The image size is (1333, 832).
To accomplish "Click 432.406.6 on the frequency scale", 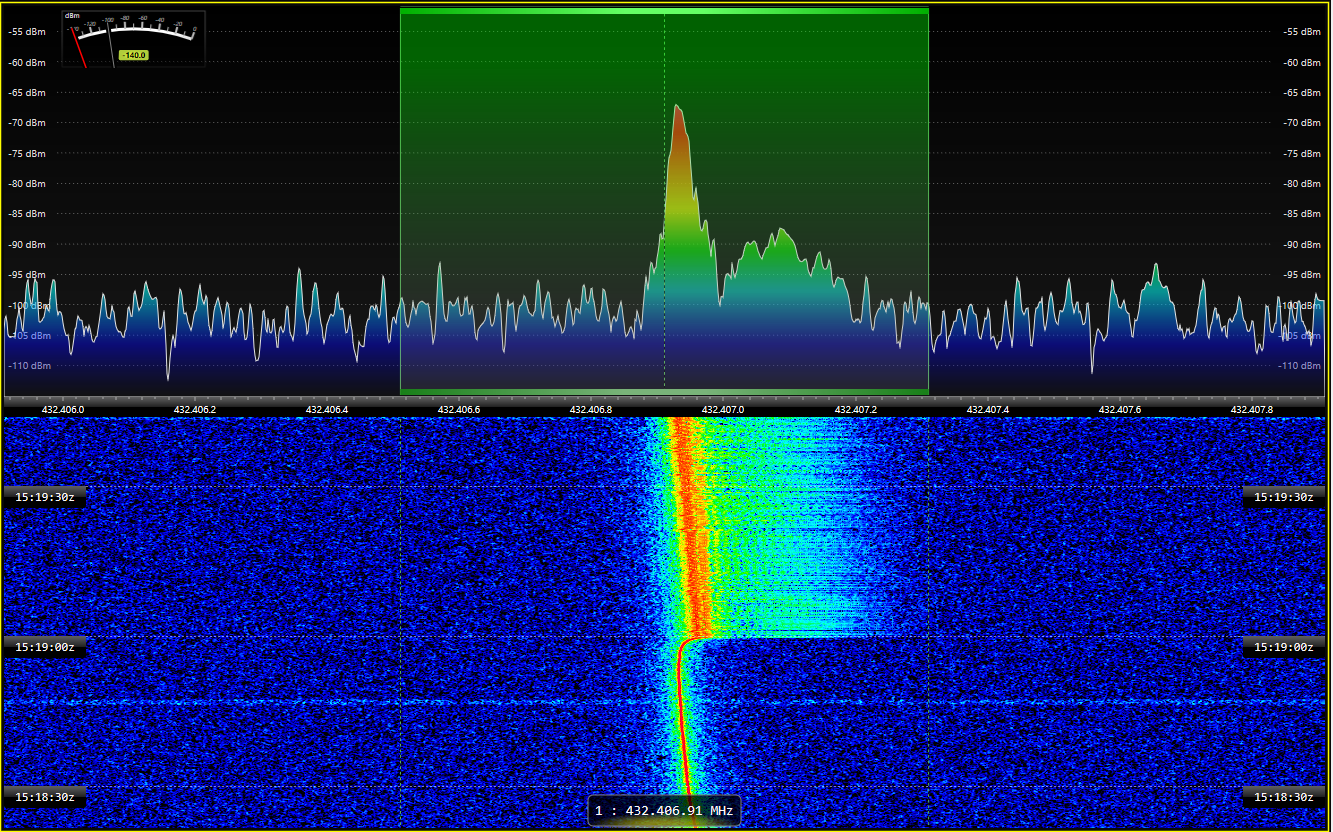I will point(459,409).
